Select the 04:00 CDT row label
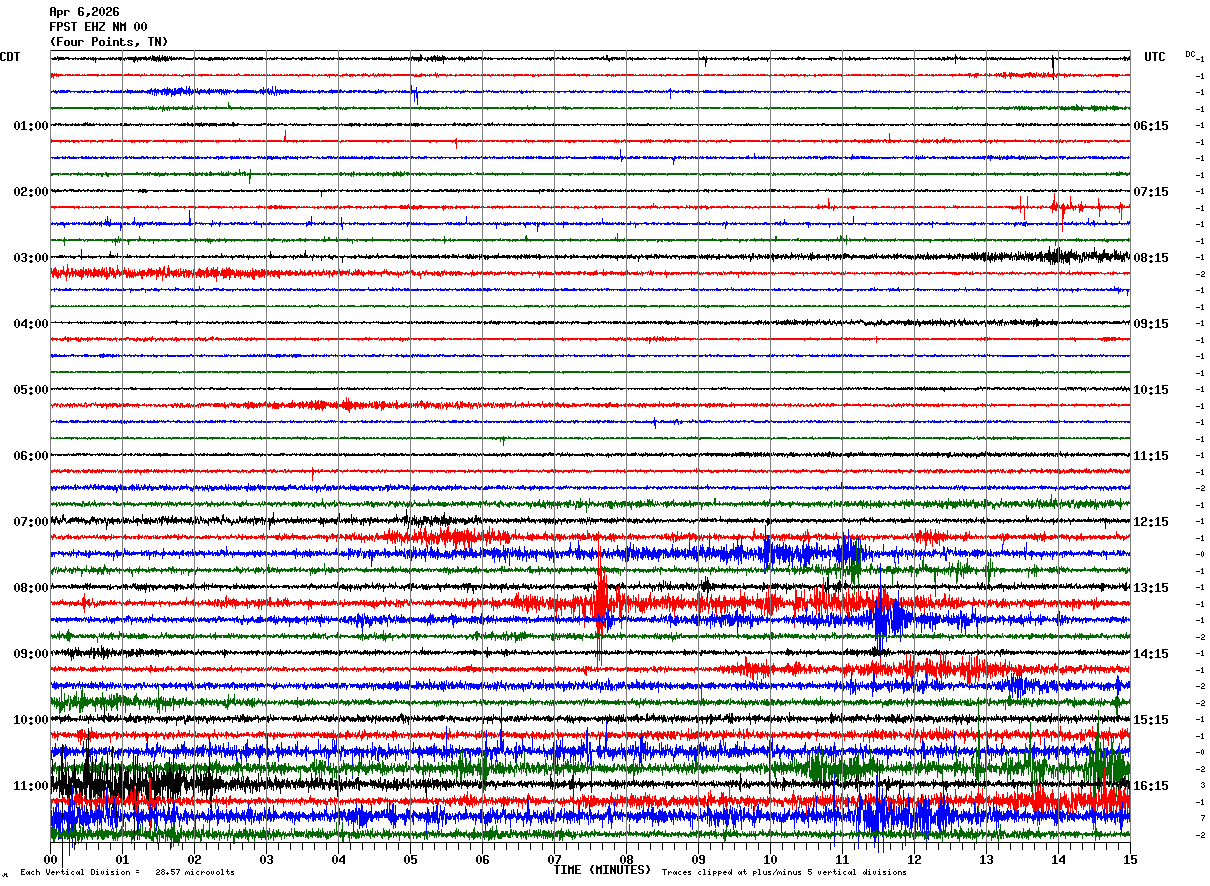 click(x=31, y=324)
